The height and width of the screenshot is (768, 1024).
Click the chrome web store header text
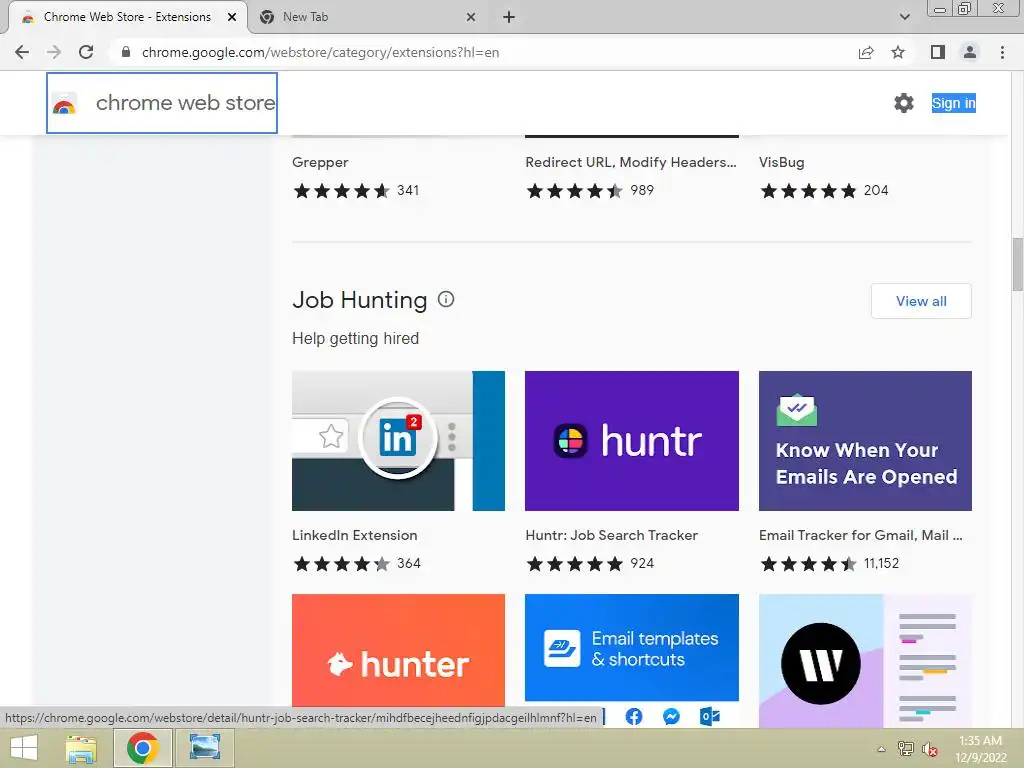(x=185, y=103)
